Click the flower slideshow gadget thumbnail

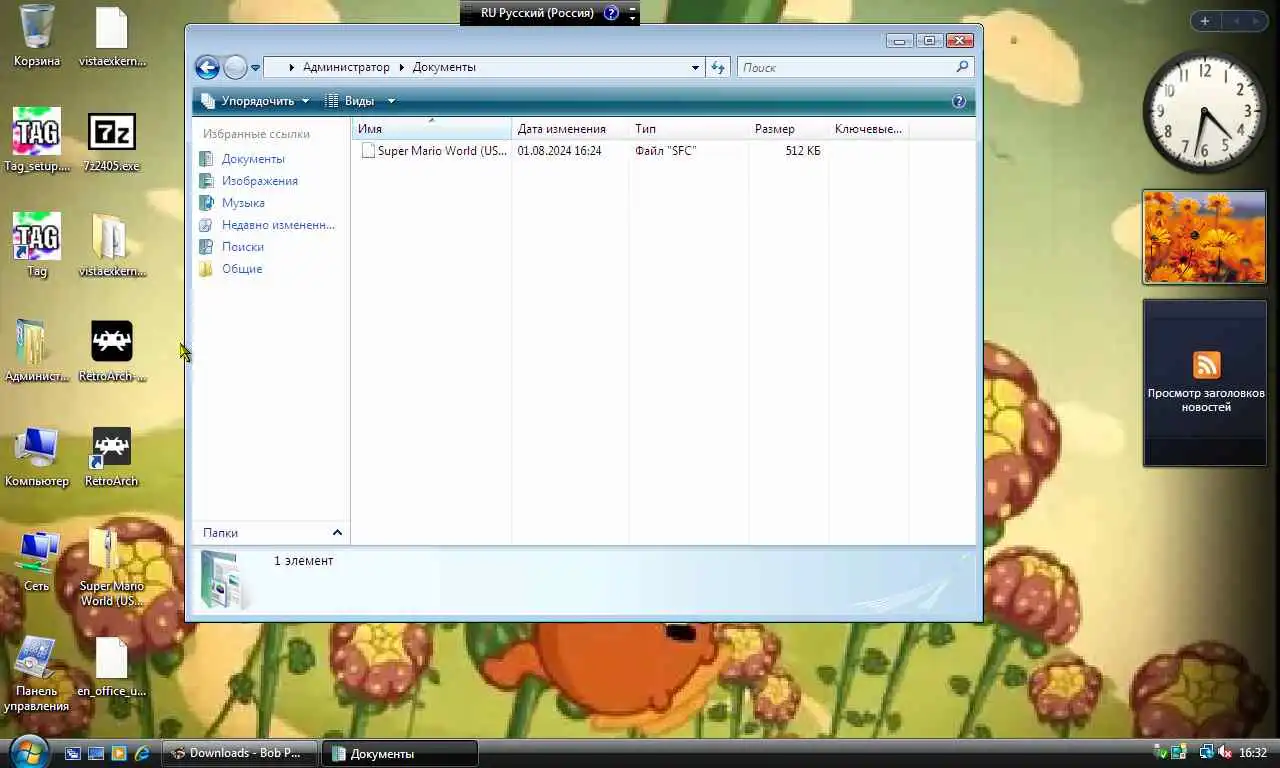[x=1204, y=237]
